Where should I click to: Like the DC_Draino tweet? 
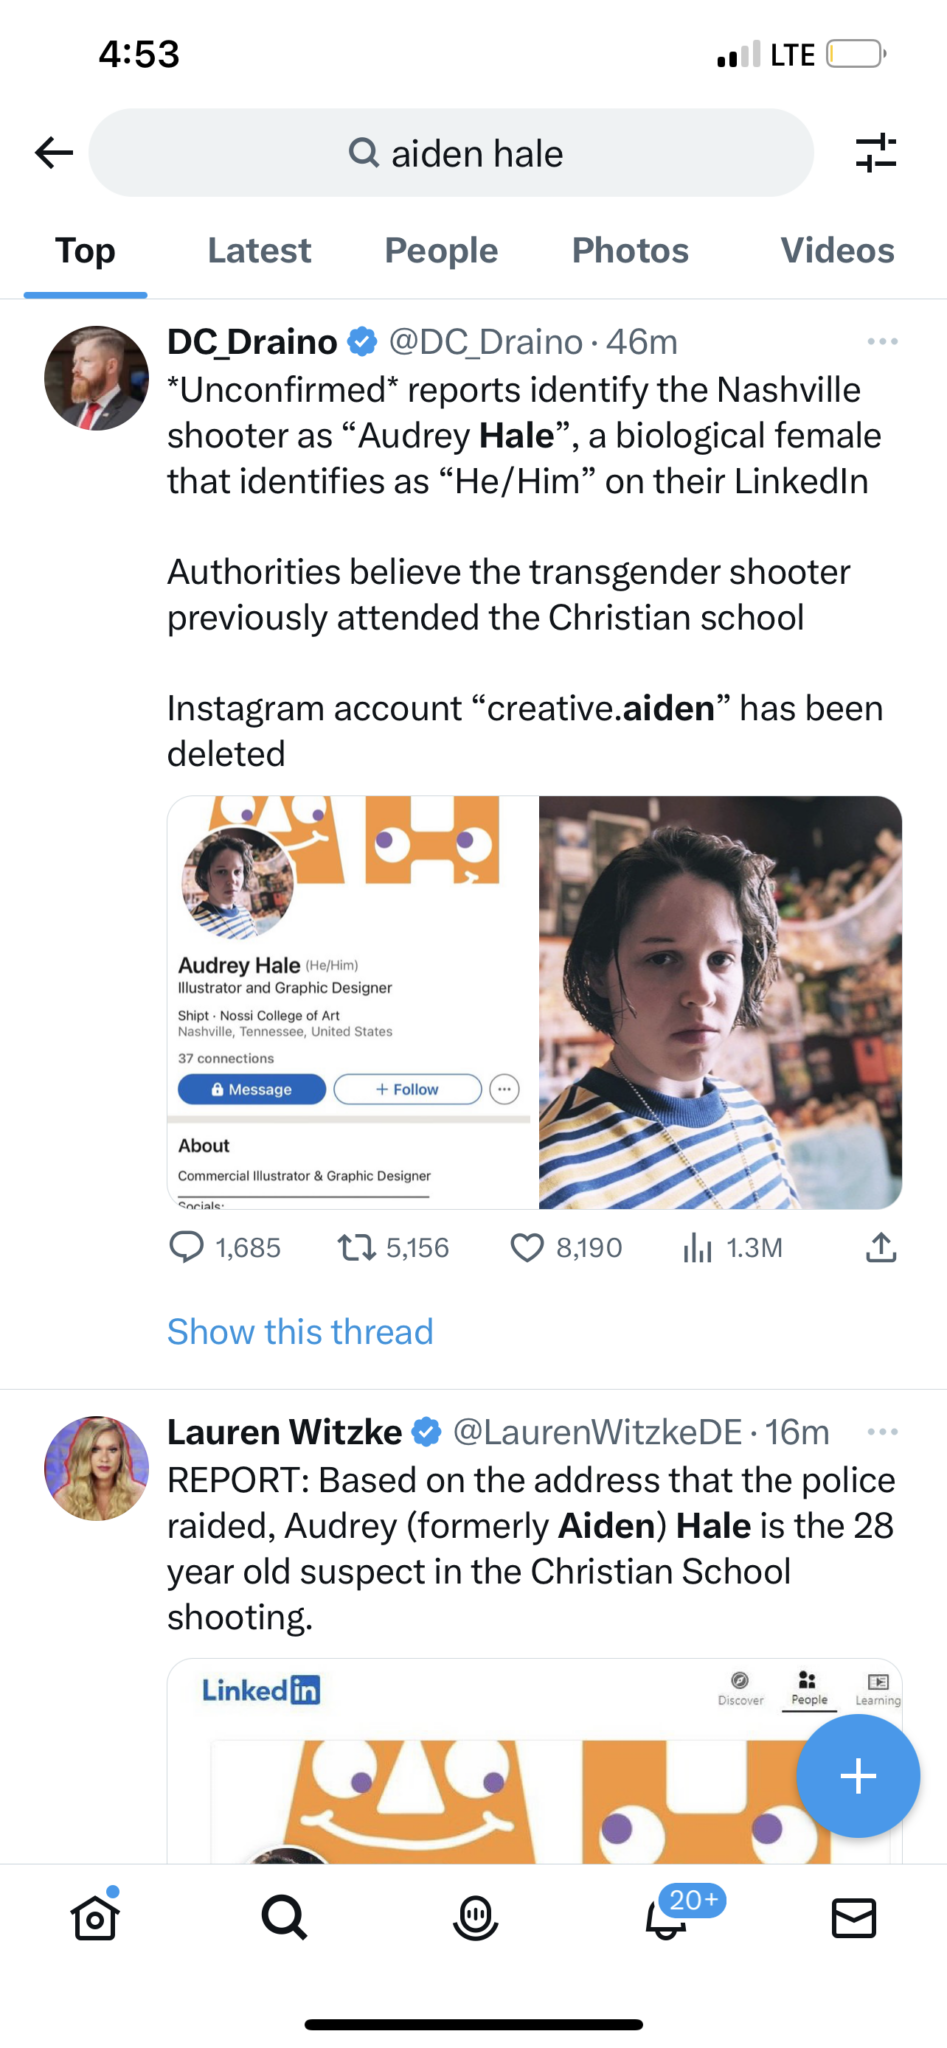527,1247
